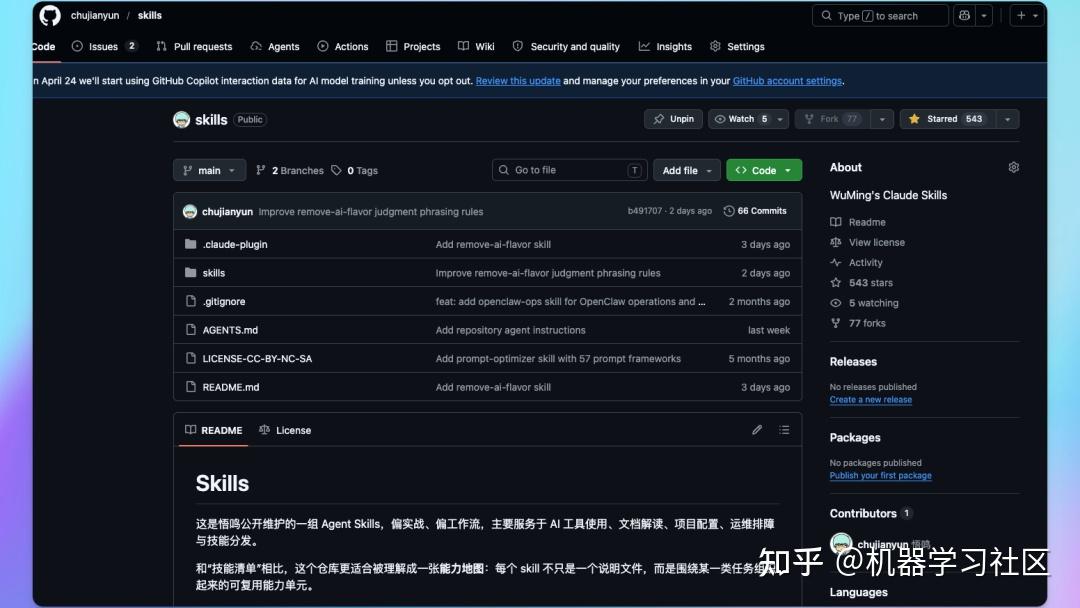Open 'Add prompt-optimizer skill' commit message
Image resolution: width=1080 pixels, height=608 pixels.
tap(558, 359)
